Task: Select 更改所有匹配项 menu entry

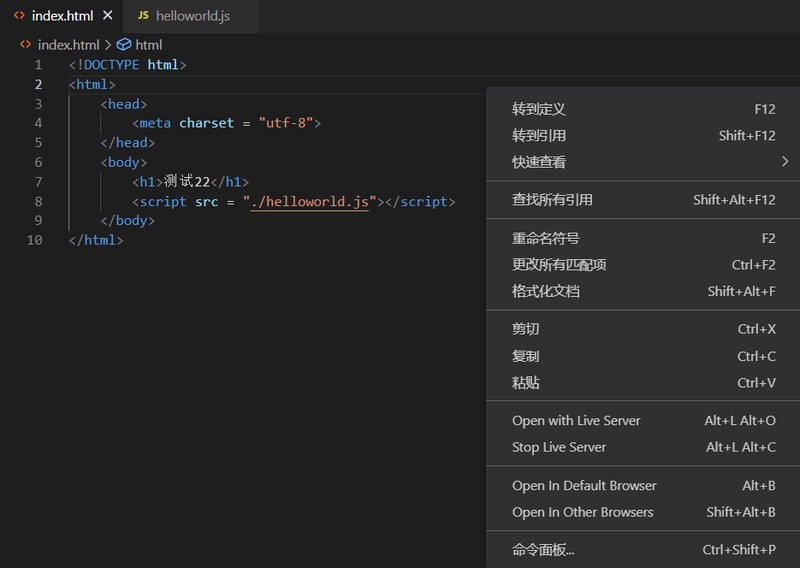Action: coord(643,264)
